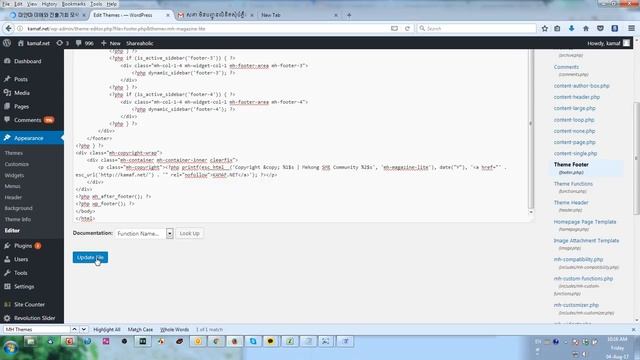Screen dimensions: 640x360
Task: Click the browser home icon
Action: click(586, 28)
